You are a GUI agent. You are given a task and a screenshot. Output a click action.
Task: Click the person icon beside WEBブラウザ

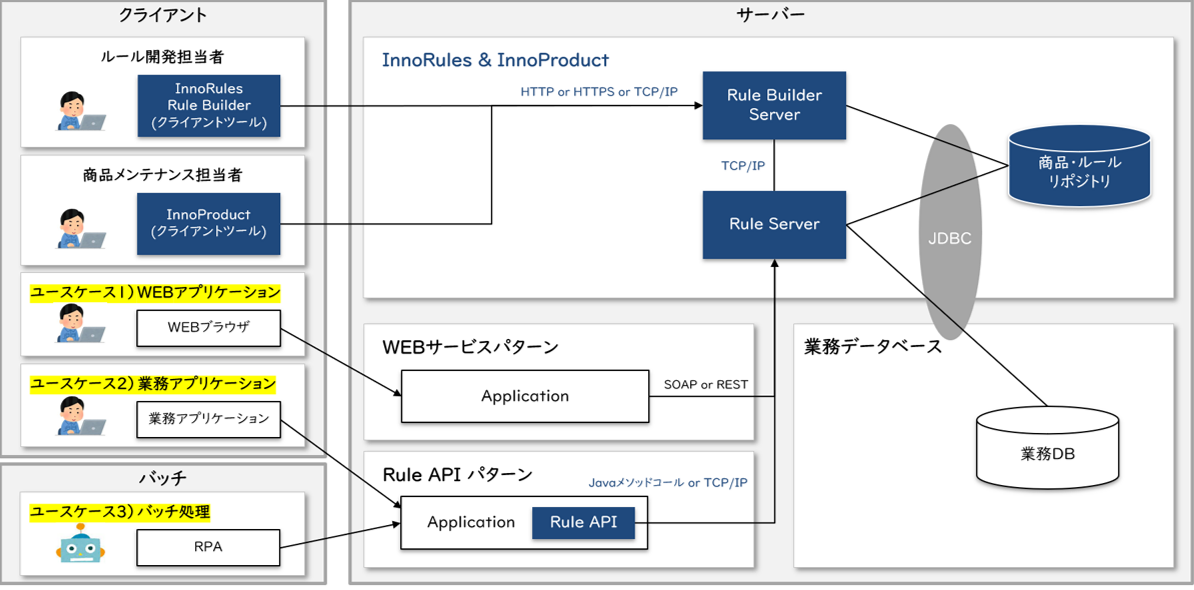81,323
